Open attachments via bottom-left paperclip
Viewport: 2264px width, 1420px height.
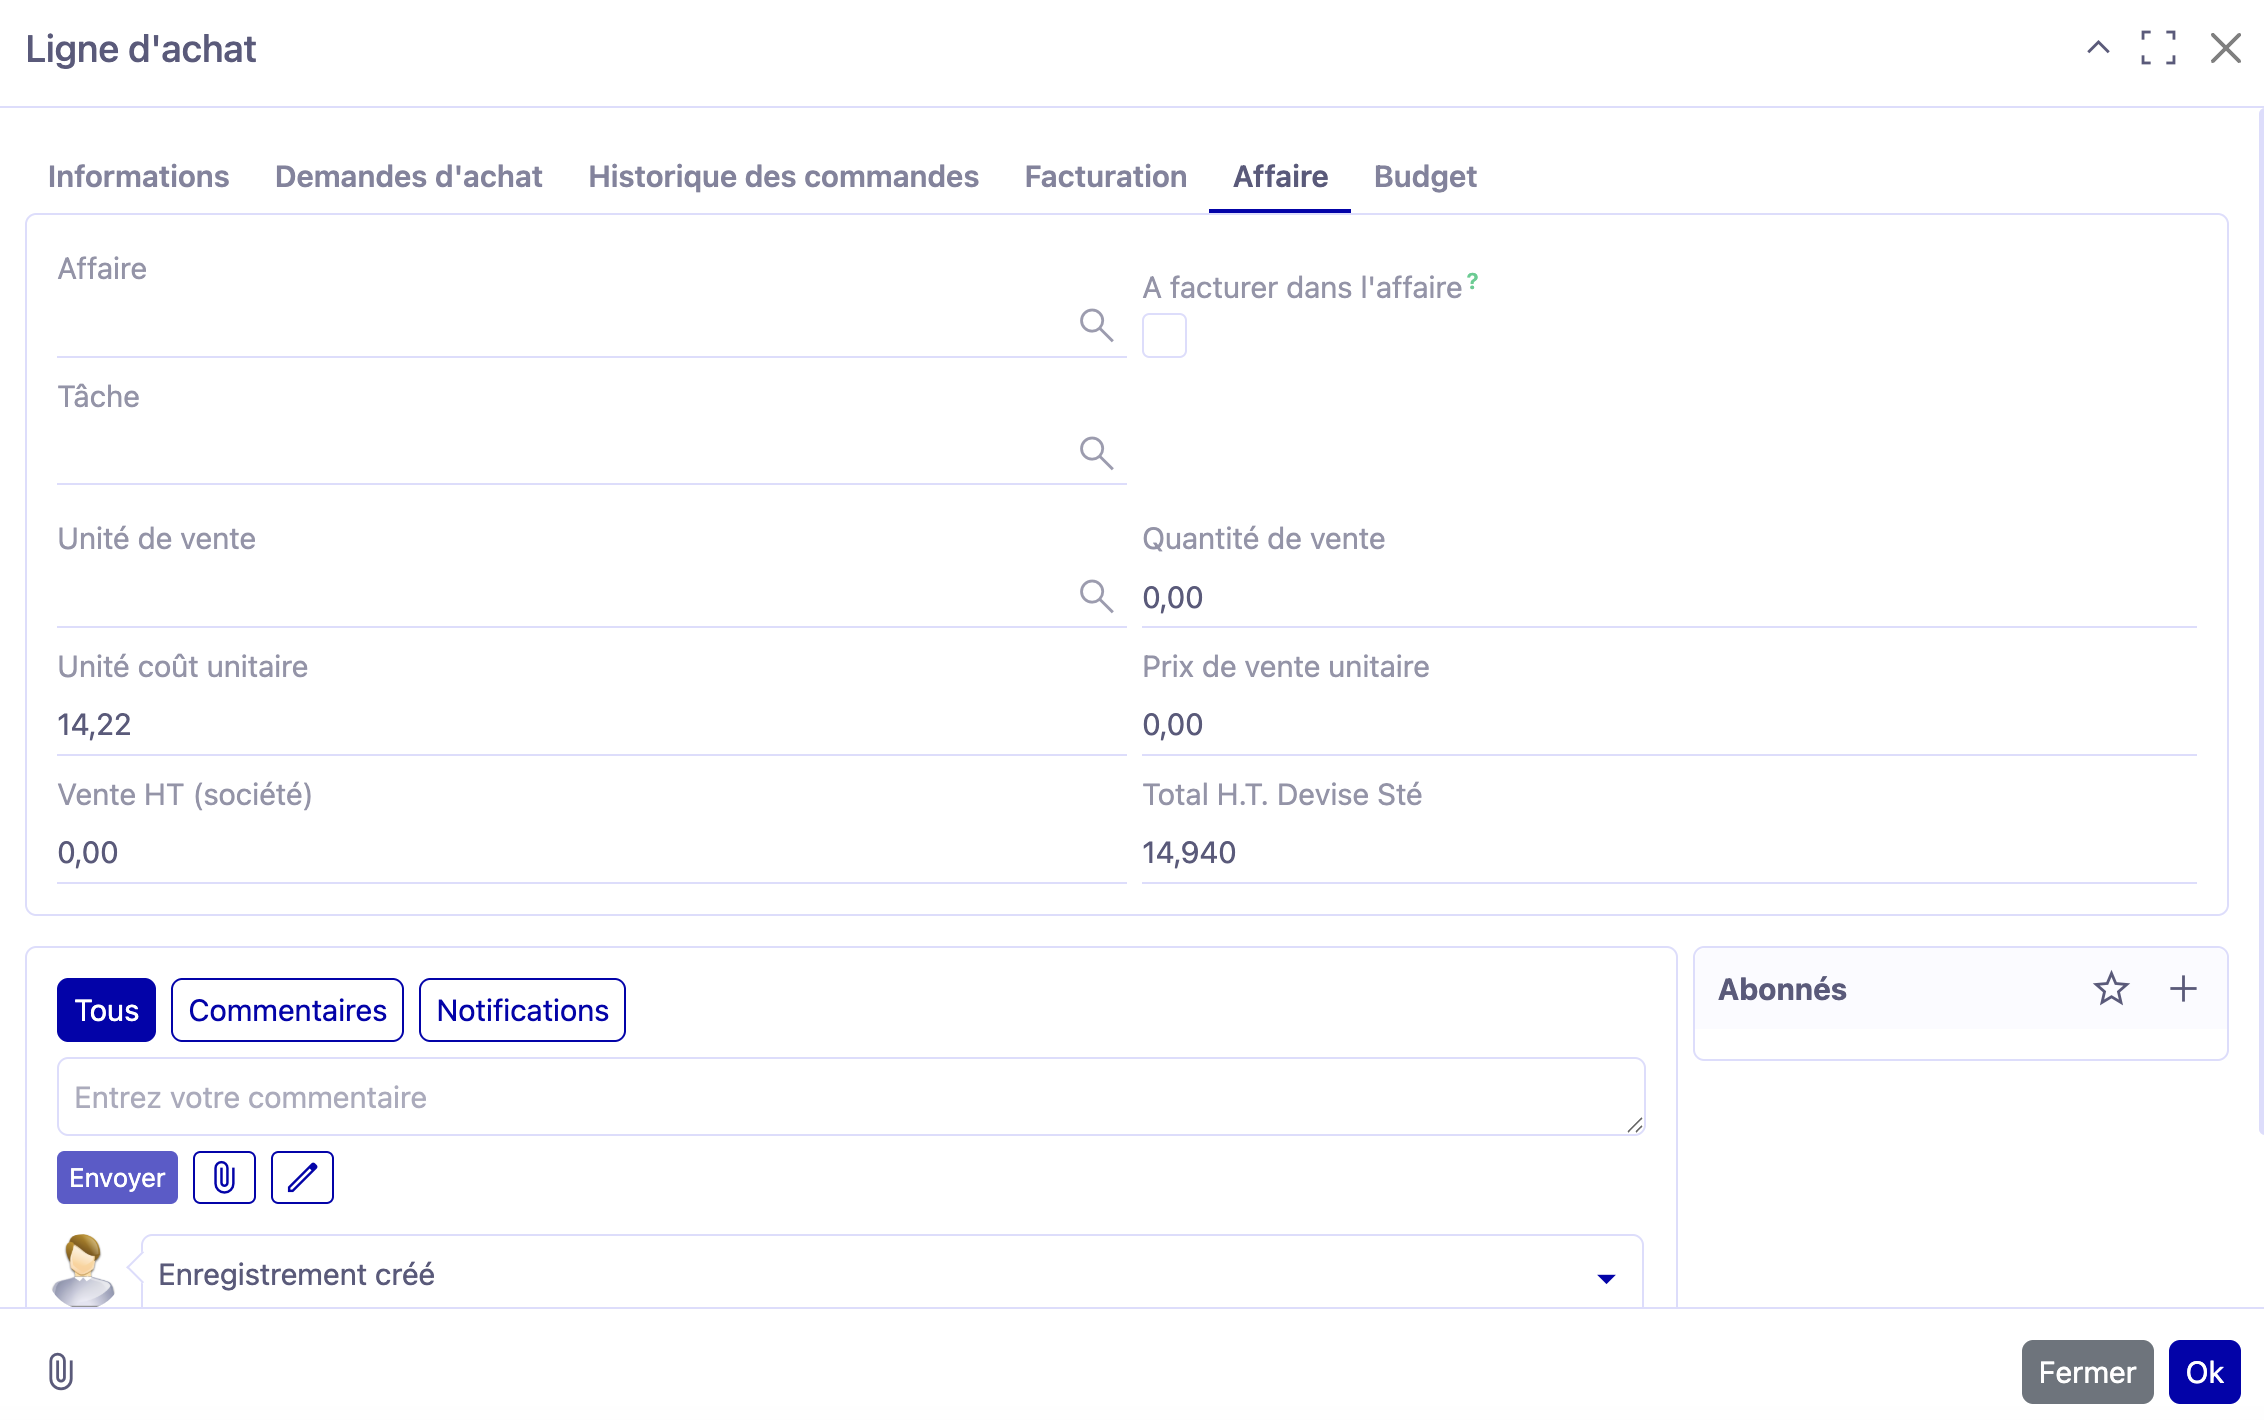tap(60, 1371)
